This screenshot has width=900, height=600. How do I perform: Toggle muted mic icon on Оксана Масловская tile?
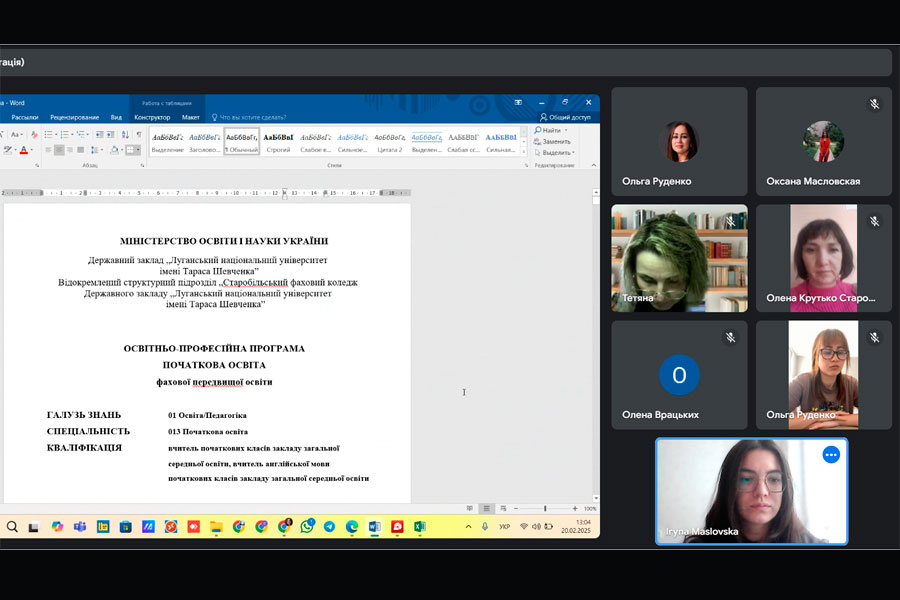pos(874,104)
